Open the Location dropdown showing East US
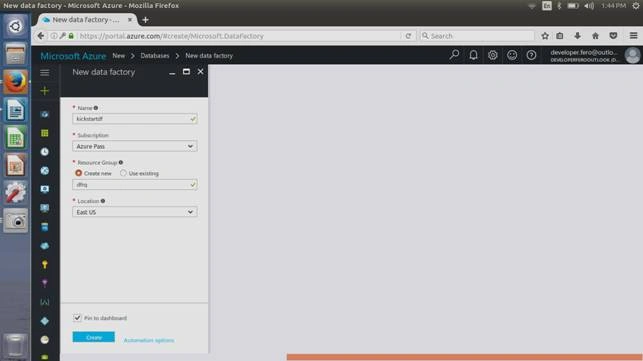The width and height of the screenshot is (643, 361). pyautogui.click(x=135, y=212)
